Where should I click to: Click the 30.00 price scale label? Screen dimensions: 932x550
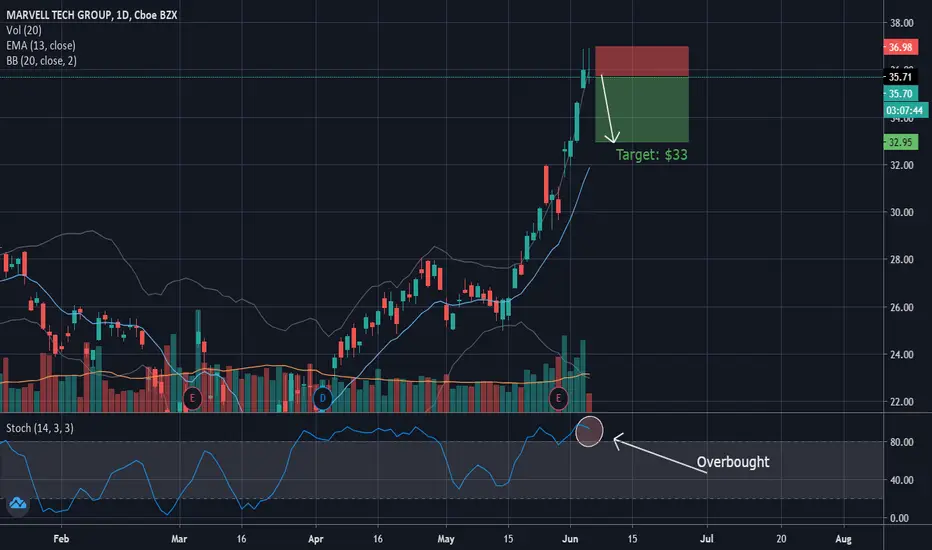[902, 212]
